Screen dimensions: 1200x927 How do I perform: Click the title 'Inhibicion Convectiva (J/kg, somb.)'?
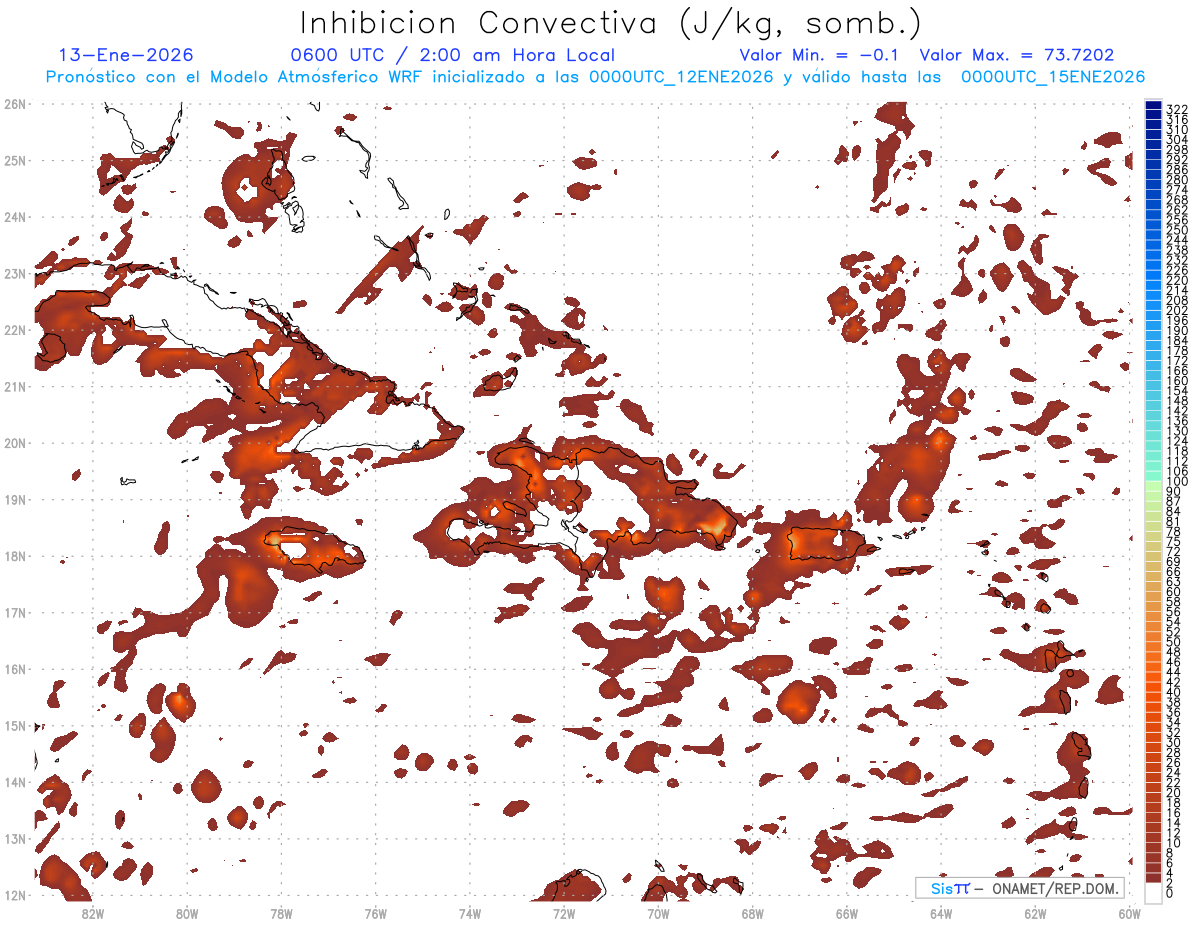[x=611, y=23]
